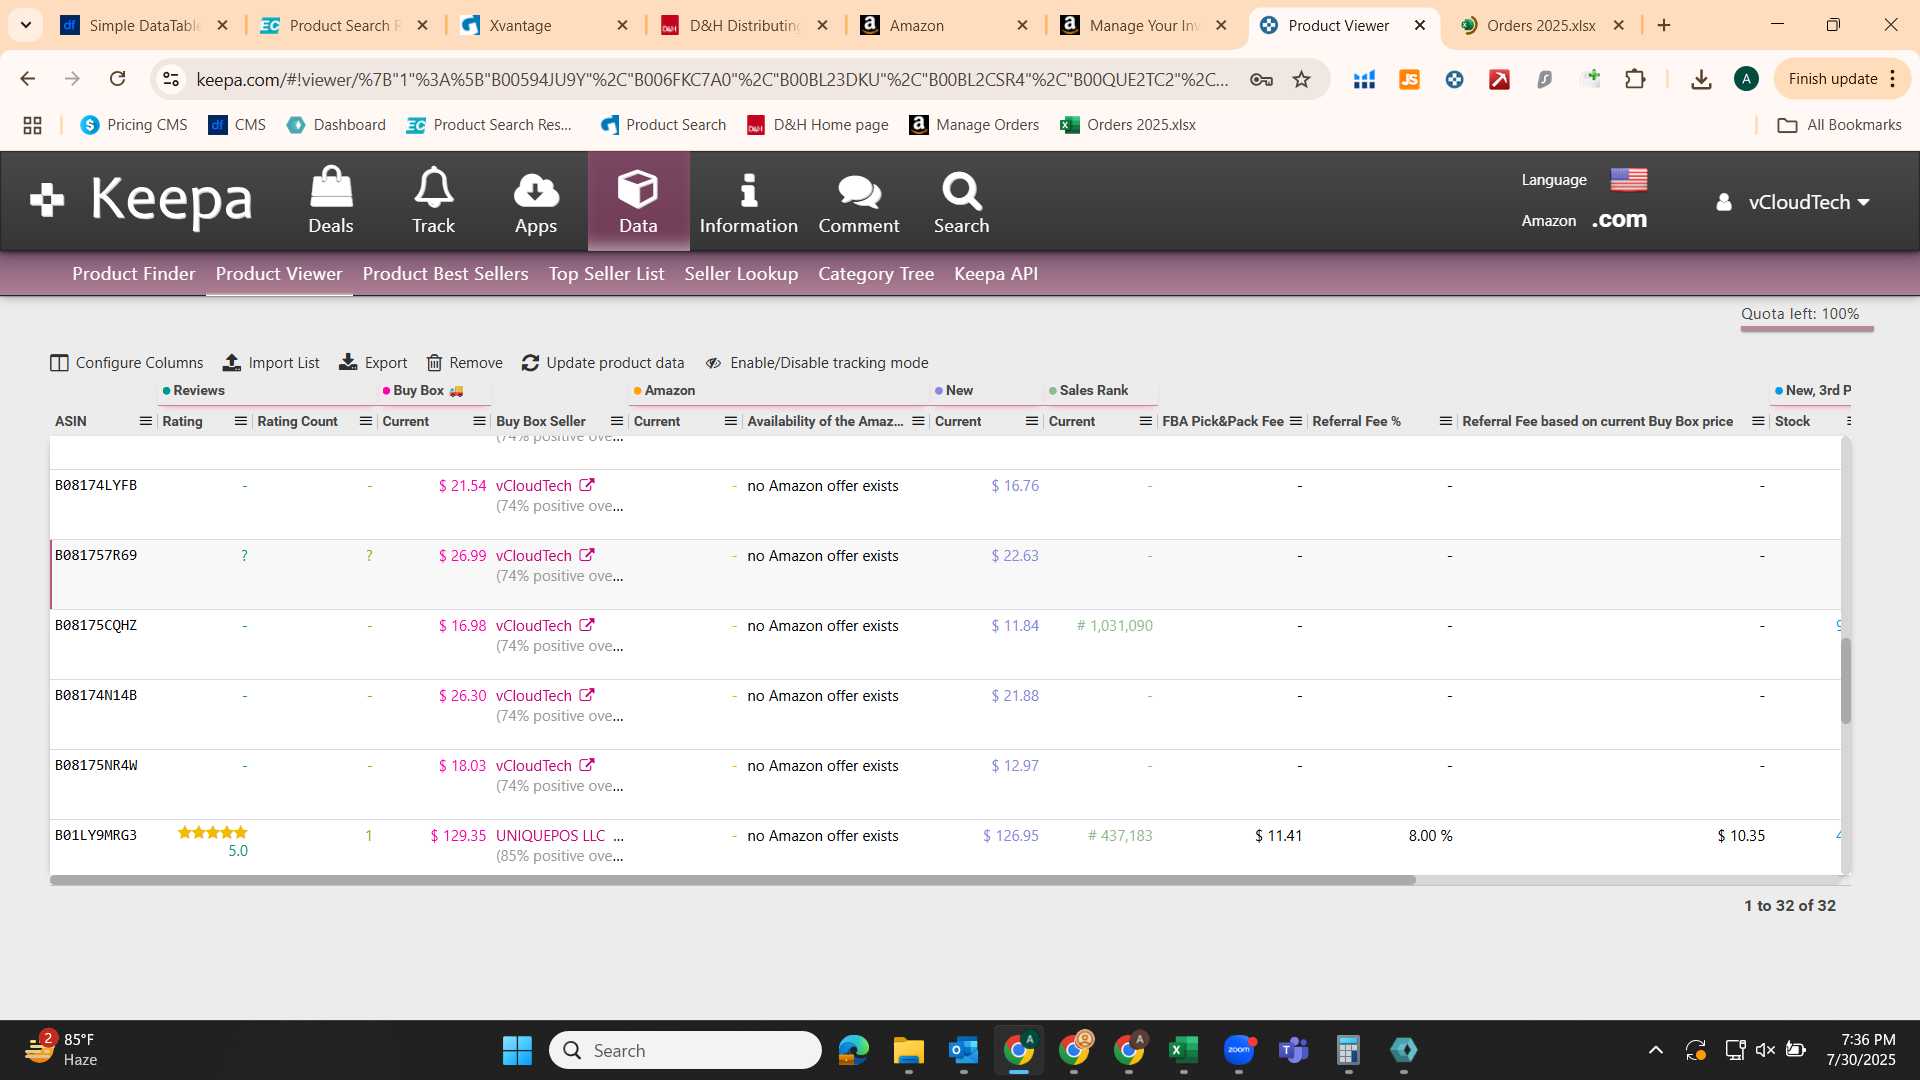The width and height of the screenshot is (1920, 1080).
Task: Open the Buy Box Seller column menu
Action: click(x=617, y=421)
